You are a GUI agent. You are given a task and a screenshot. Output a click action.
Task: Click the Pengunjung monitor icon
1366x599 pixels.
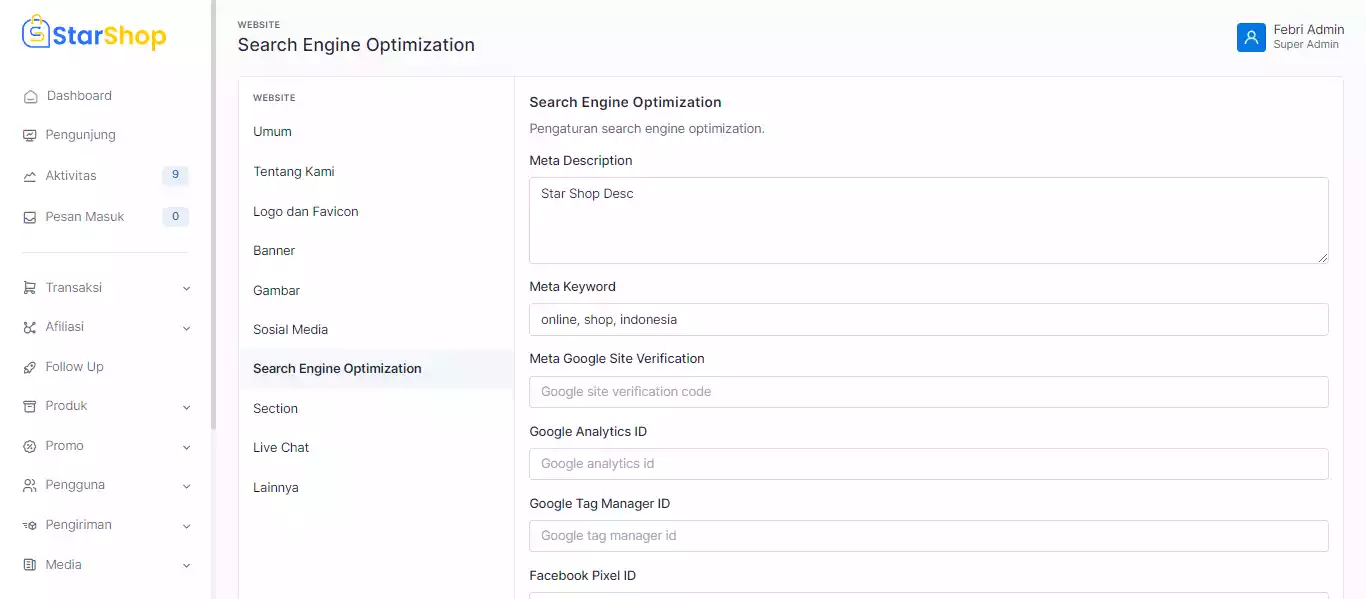pyautogui.click(x=30, y=135)
